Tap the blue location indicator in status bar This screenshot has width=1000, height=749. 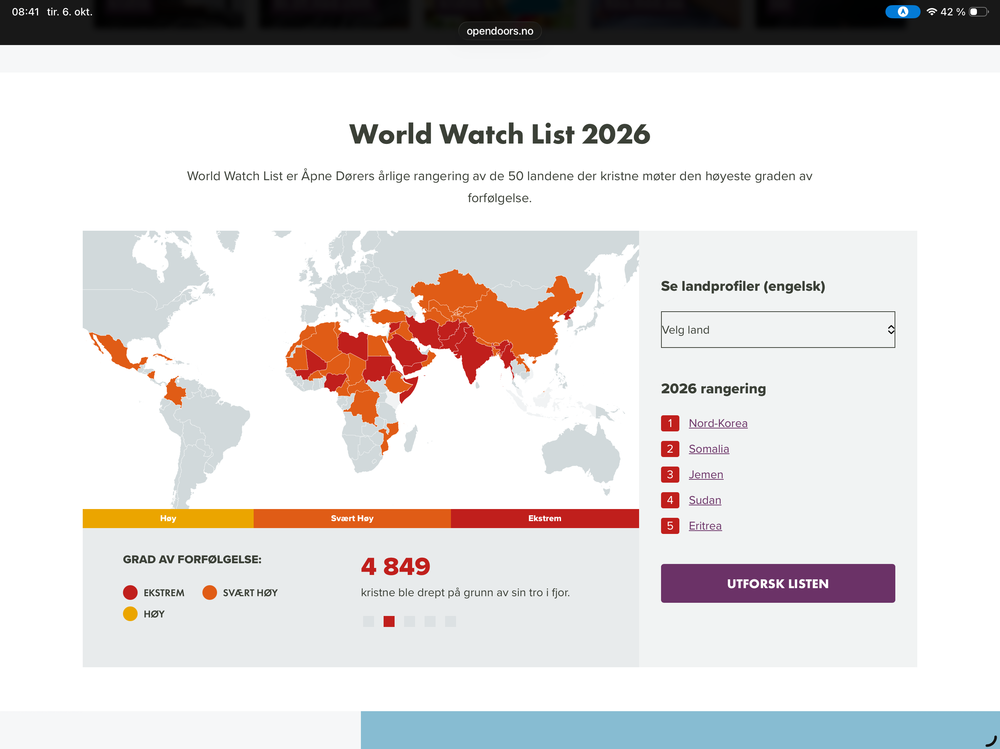pyautogui.click(x=902, y=11)
